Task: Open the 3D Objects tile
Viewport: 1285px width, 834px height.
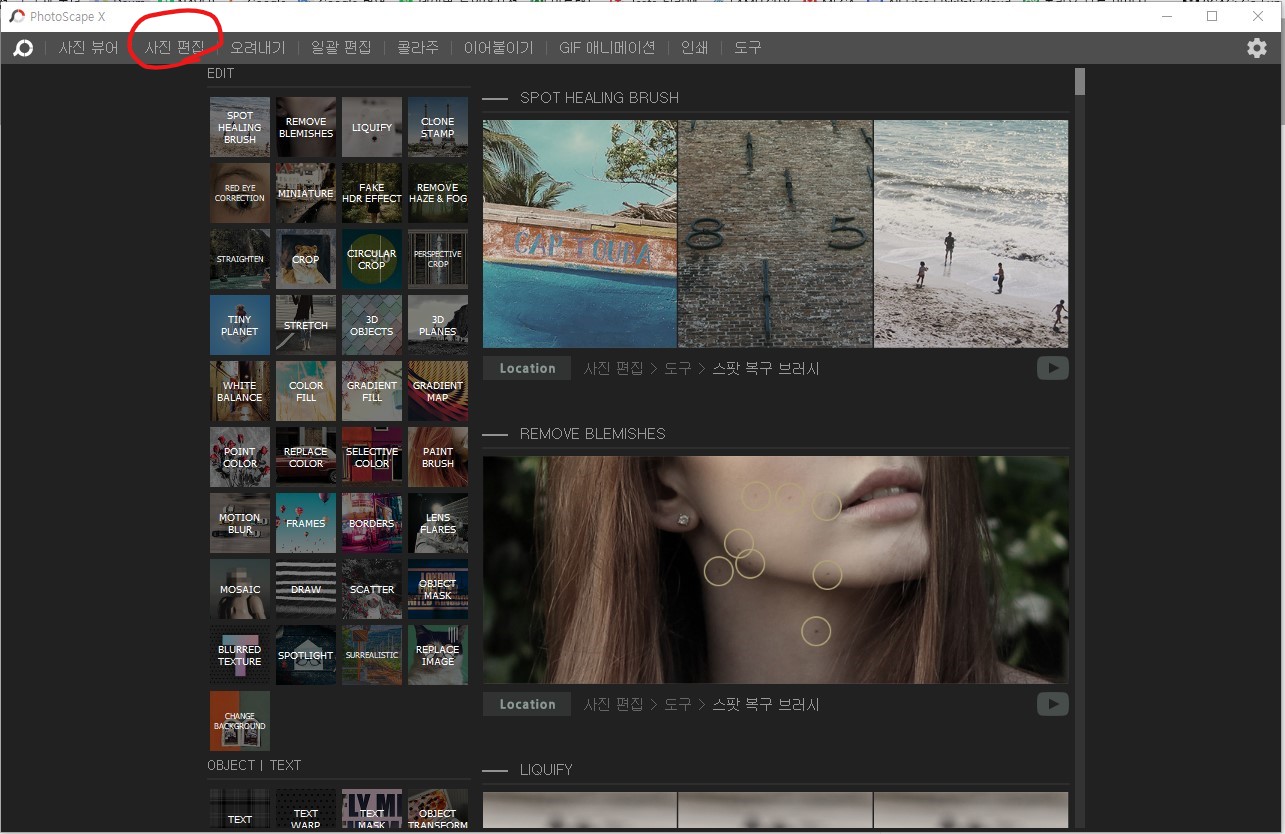Action: pyautogui.click(x=372, y=325)
